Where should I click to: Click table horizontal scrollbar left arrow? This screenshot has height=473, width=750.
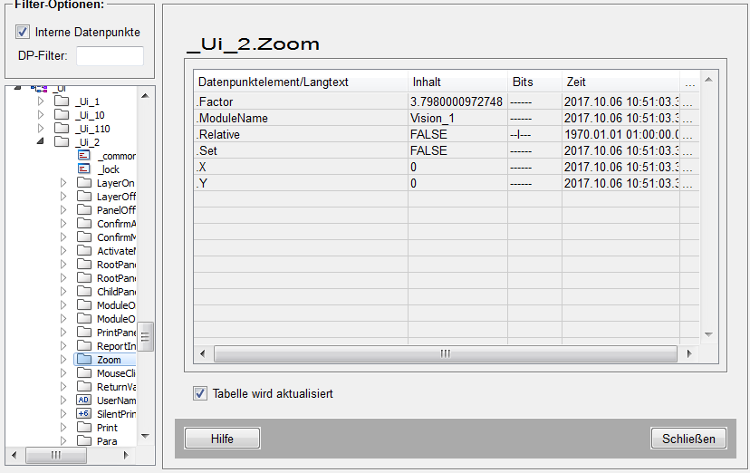pyautogui.click(x=203, y=353)
